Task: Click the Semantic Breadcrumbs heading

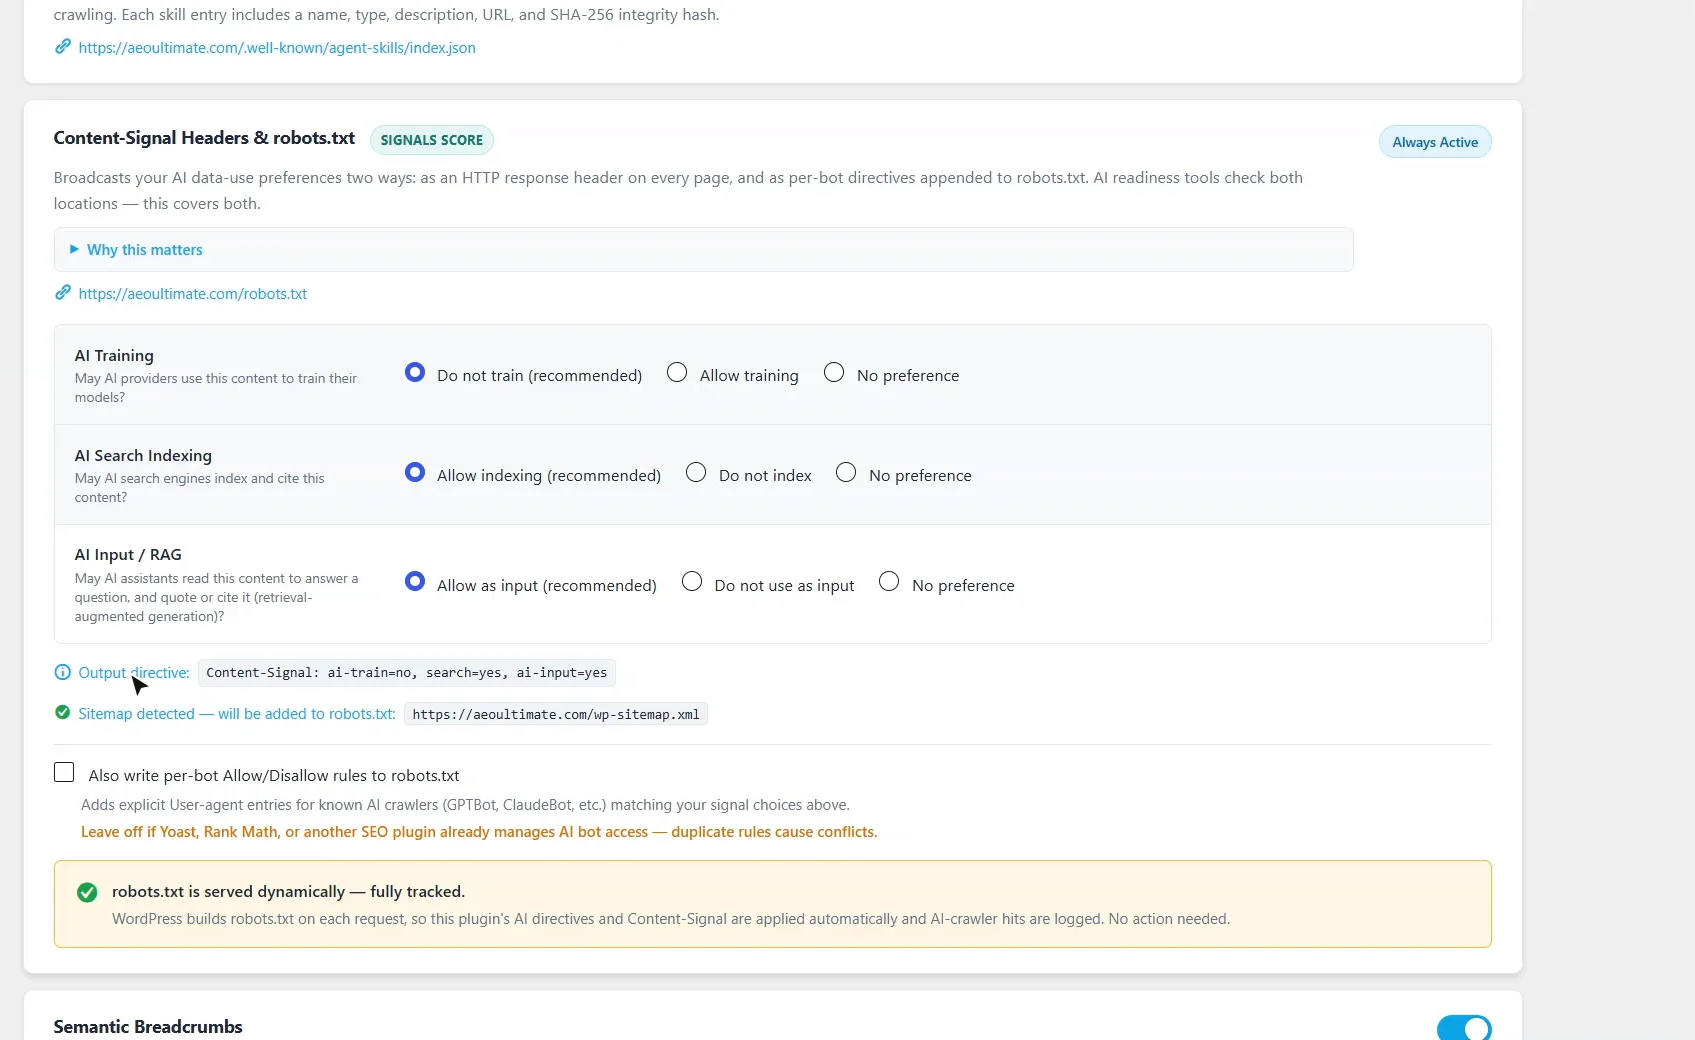Action: coord(148,1027)
